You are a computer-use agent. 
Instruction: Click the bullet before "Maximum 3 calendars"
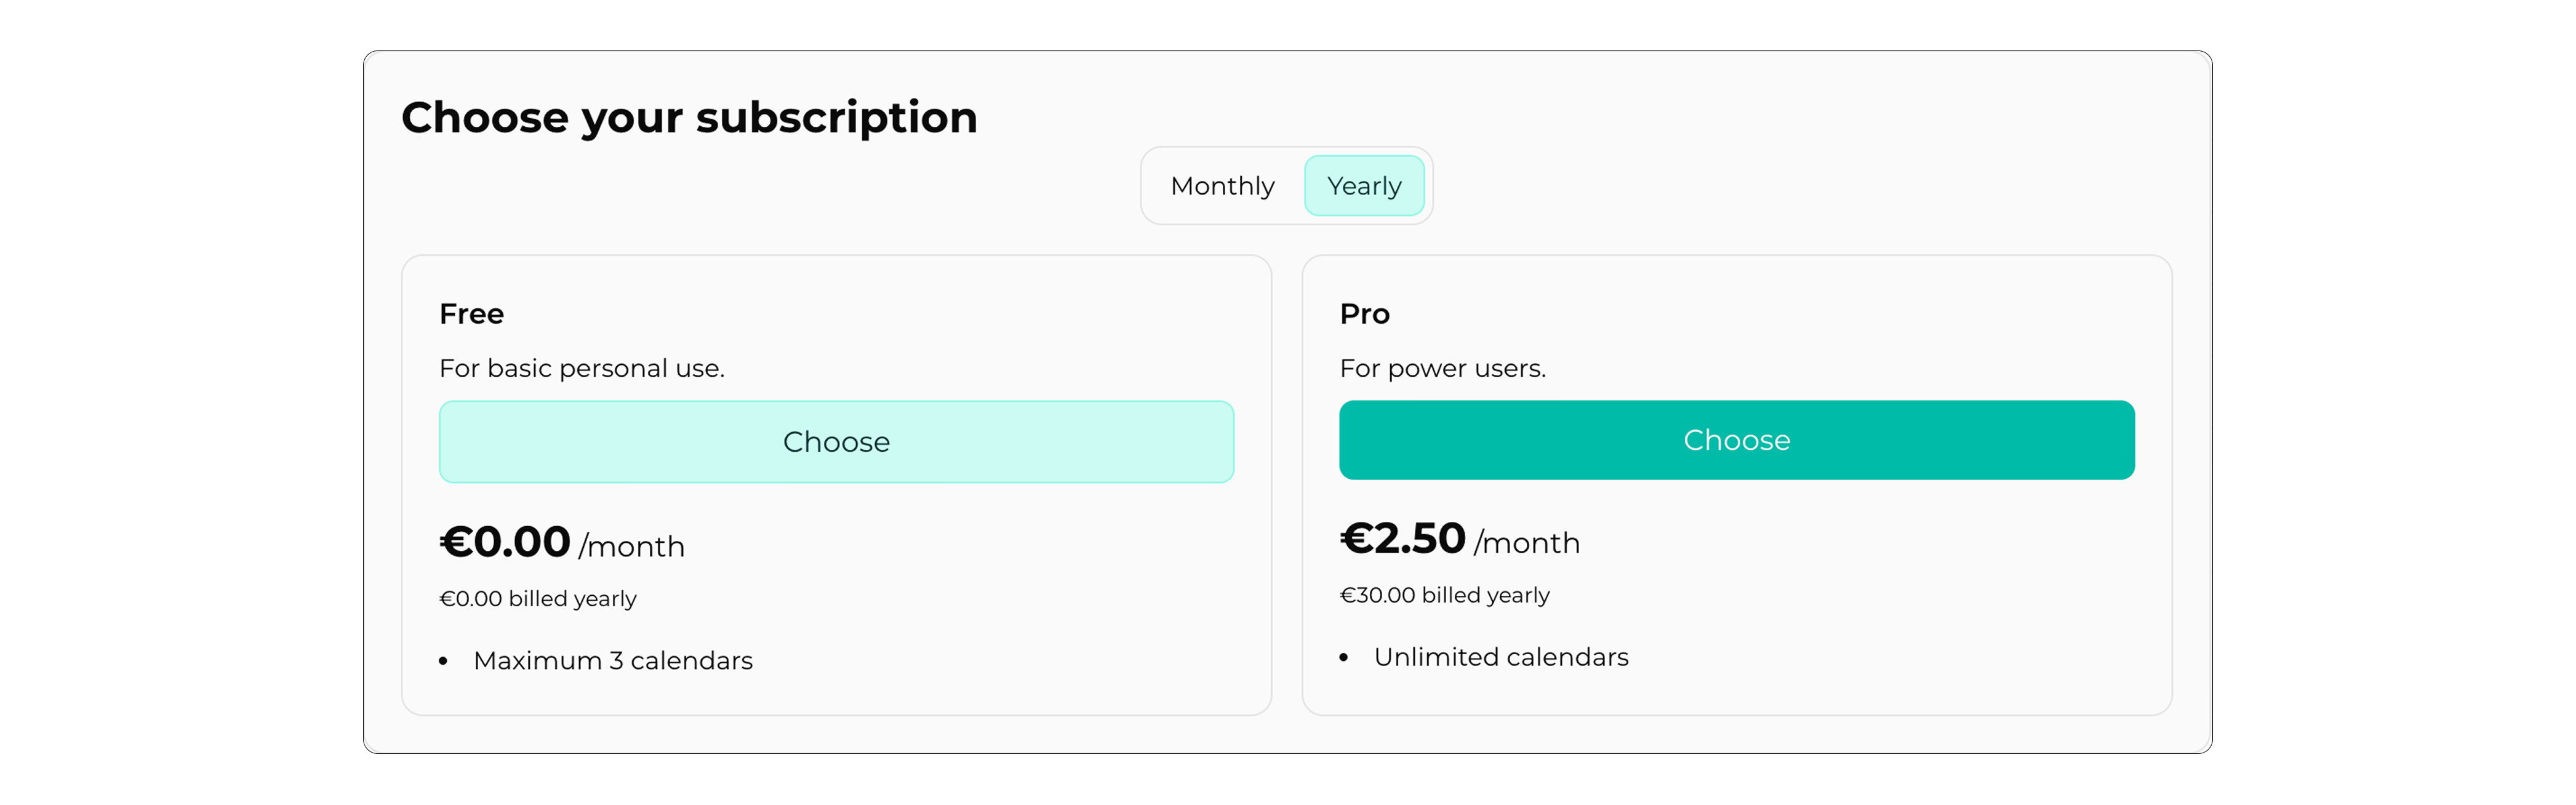click(443, 661)
